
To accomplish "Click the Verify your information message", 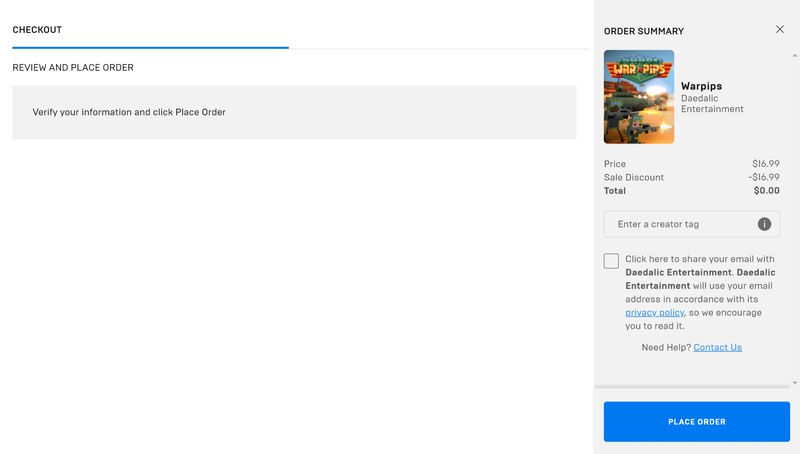I will click(x=129, y=112).
